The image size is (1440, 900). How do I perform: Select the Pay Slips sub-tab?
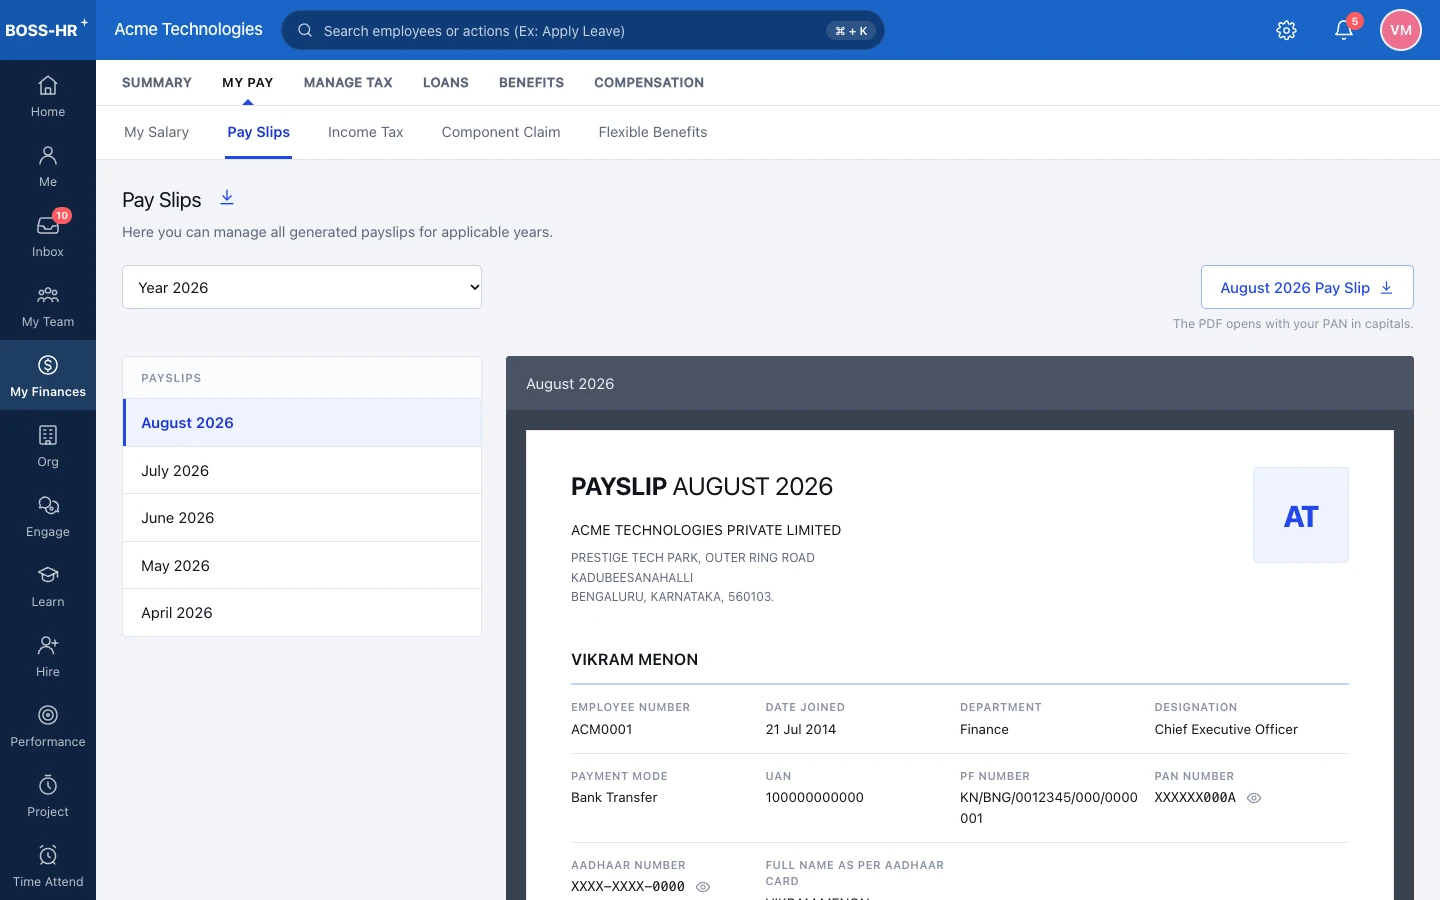coord(259,132)
